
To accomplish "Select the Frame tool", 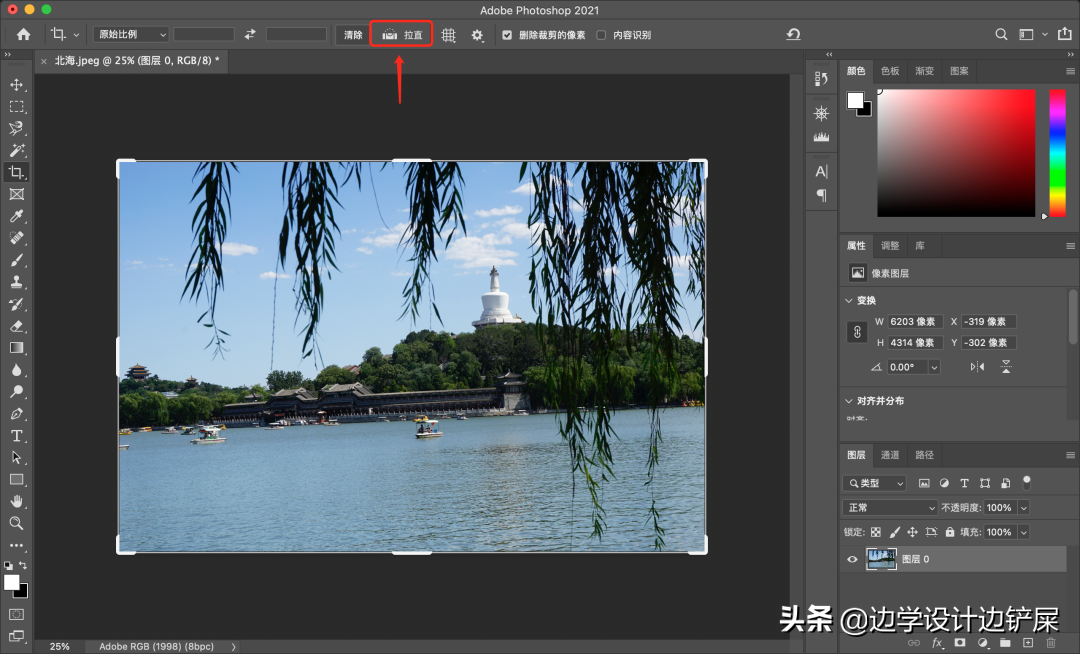I will coord(17,194).
